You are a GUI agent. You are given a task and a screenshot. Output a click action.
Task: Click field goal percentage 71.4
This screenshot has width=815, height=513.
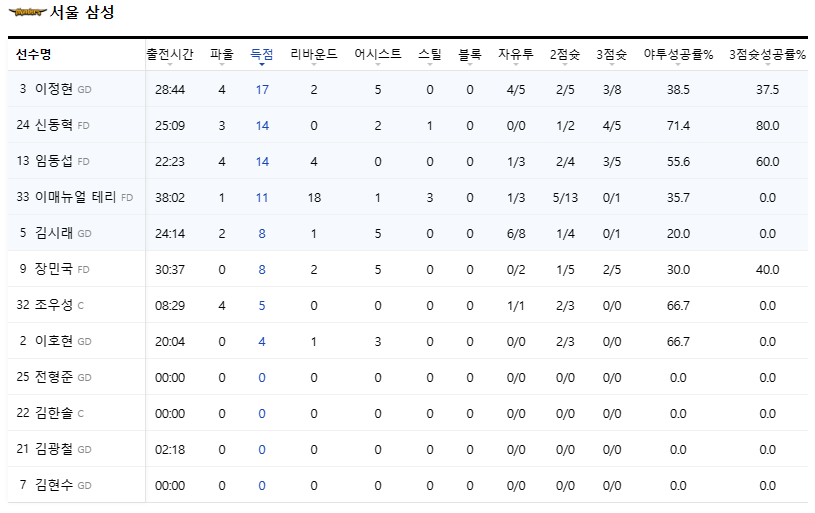pyautogui.click(x=678, y=125)
